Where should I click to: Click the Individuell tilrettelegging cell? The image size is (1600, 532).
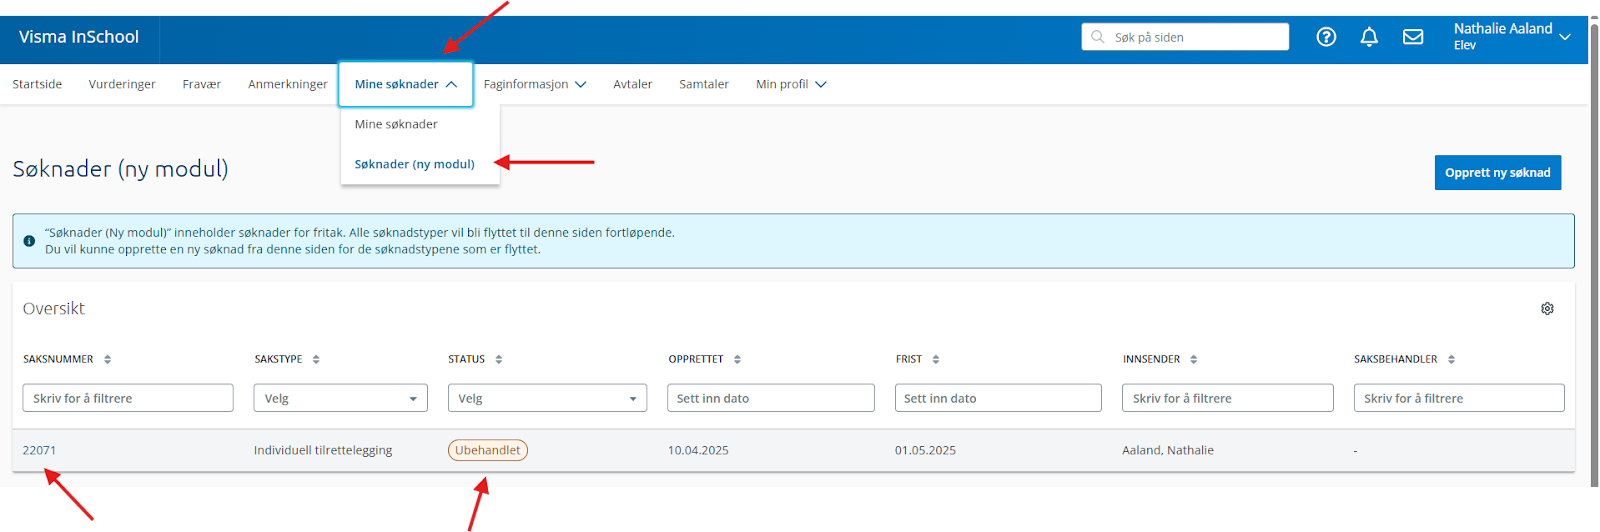coord(323,450)
